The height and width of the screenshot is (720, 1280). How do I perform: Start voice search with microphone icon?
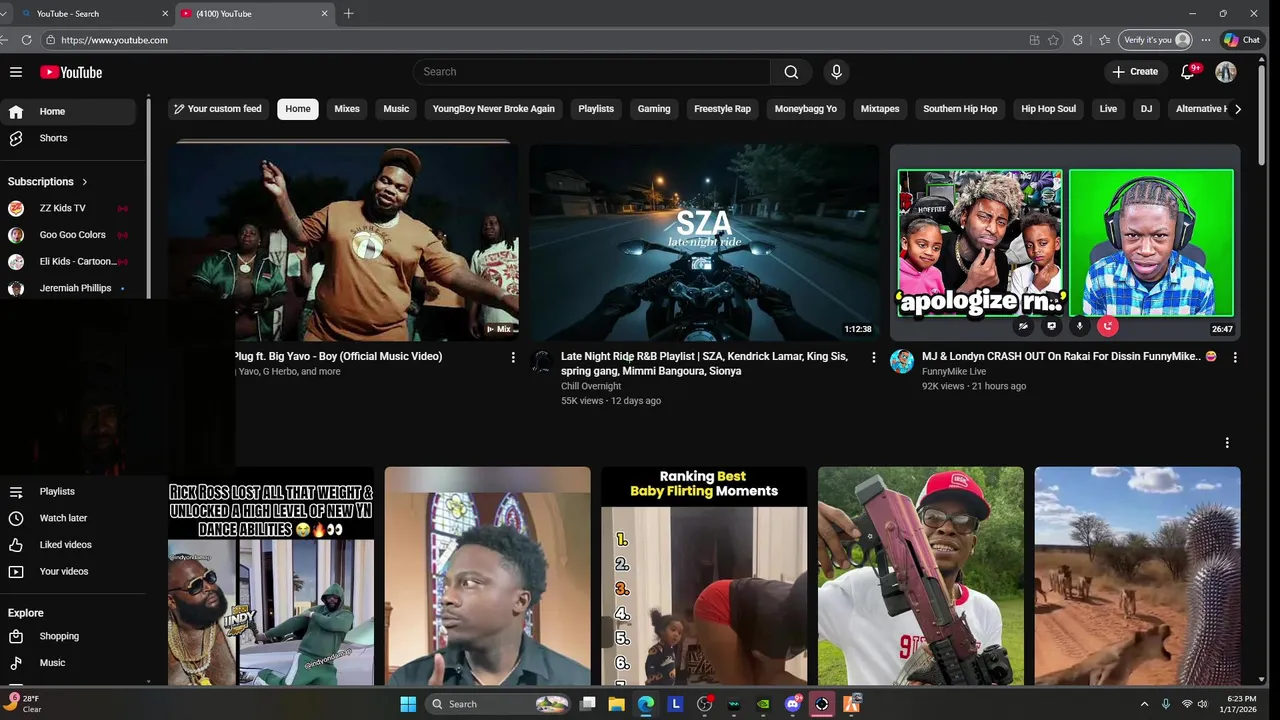click(x=837, y=72)
